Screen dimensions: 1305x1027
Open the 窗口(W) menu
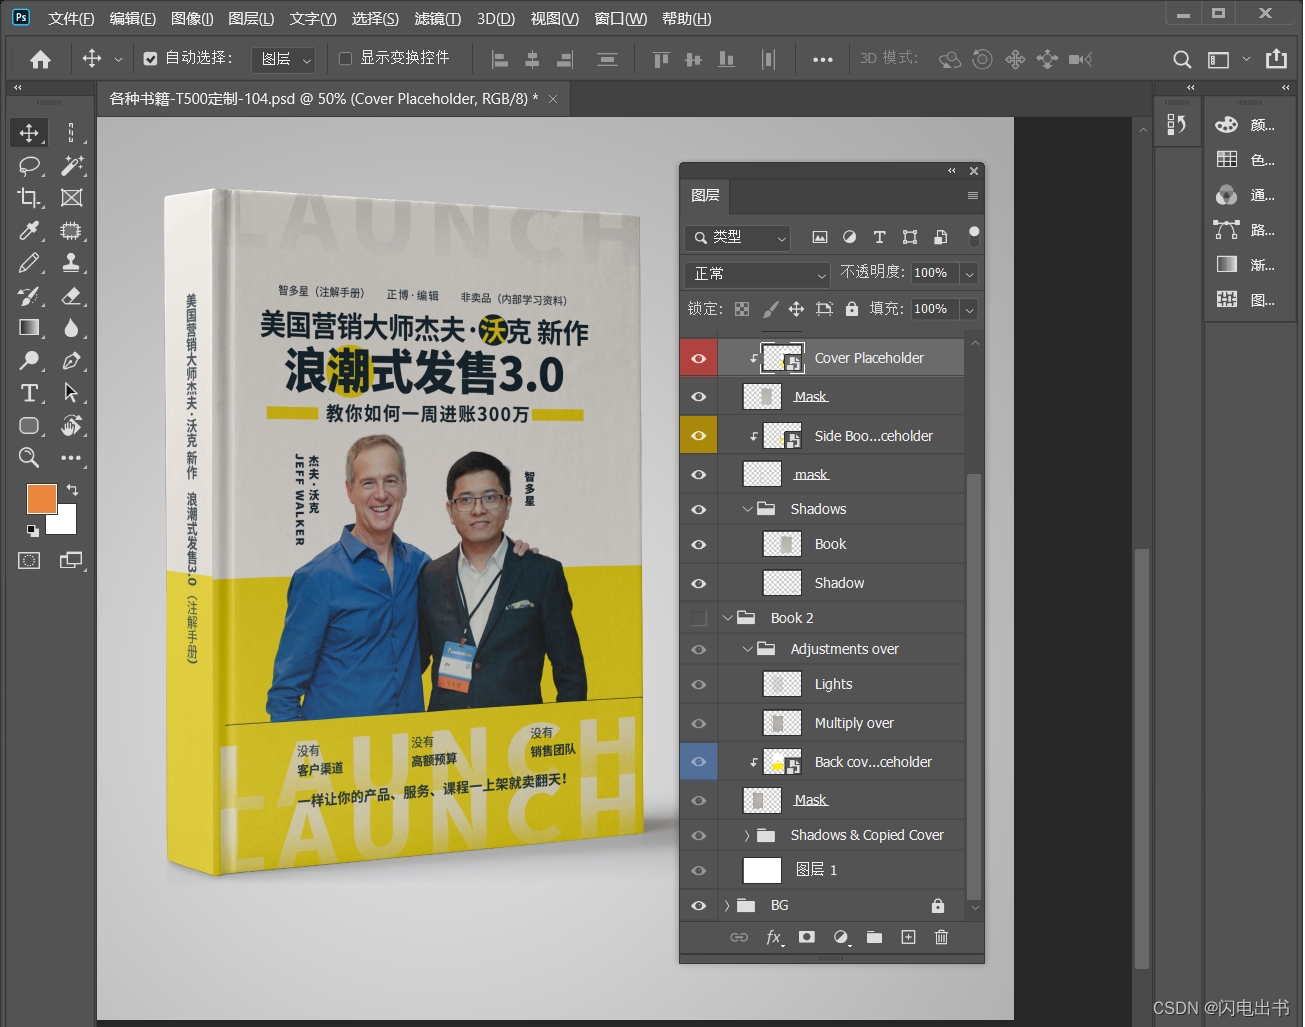point(620,19)
